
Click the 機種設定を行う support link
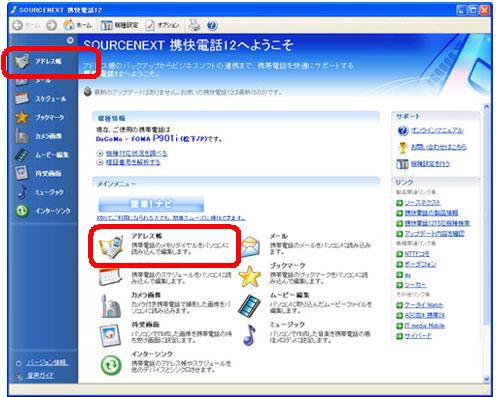pos(430,164)
